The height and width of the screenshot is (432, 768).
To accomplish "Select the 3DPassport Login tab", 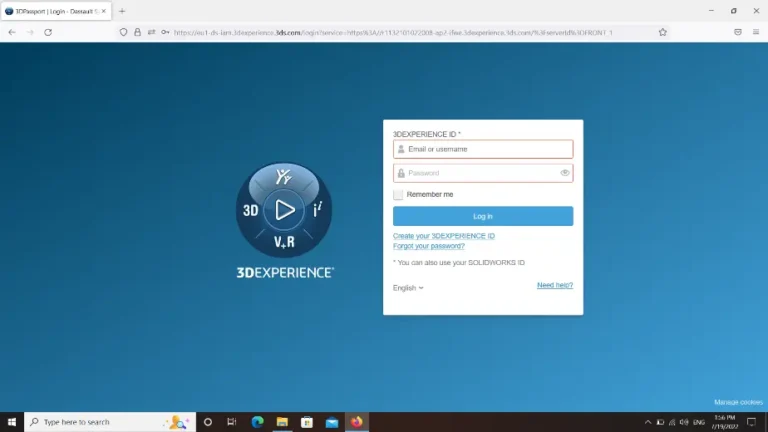I will 56,11.
